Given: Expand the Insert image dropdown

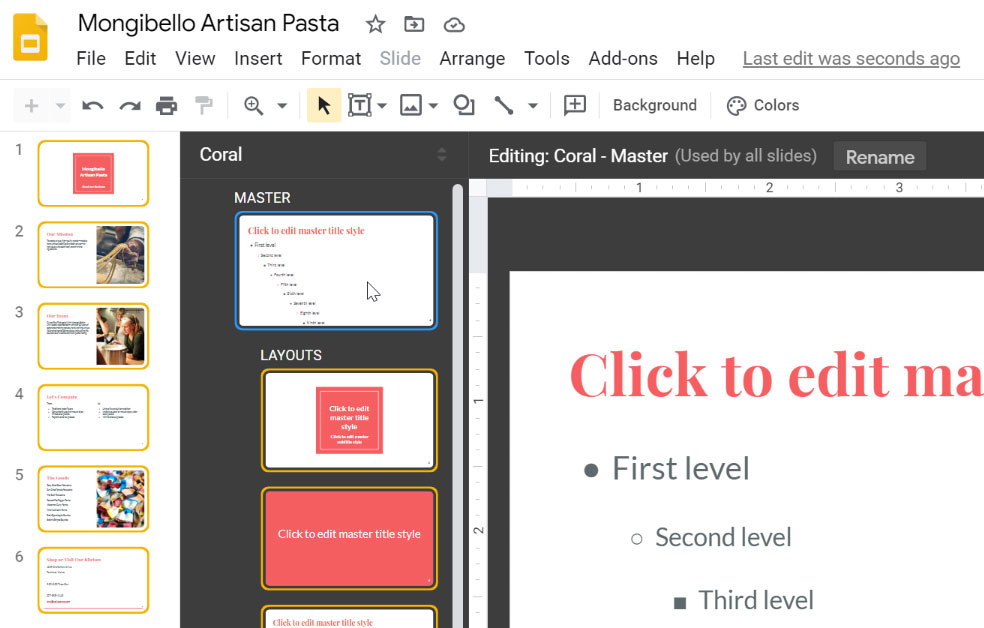Looking at the screenshot, I should pos(433,106).
